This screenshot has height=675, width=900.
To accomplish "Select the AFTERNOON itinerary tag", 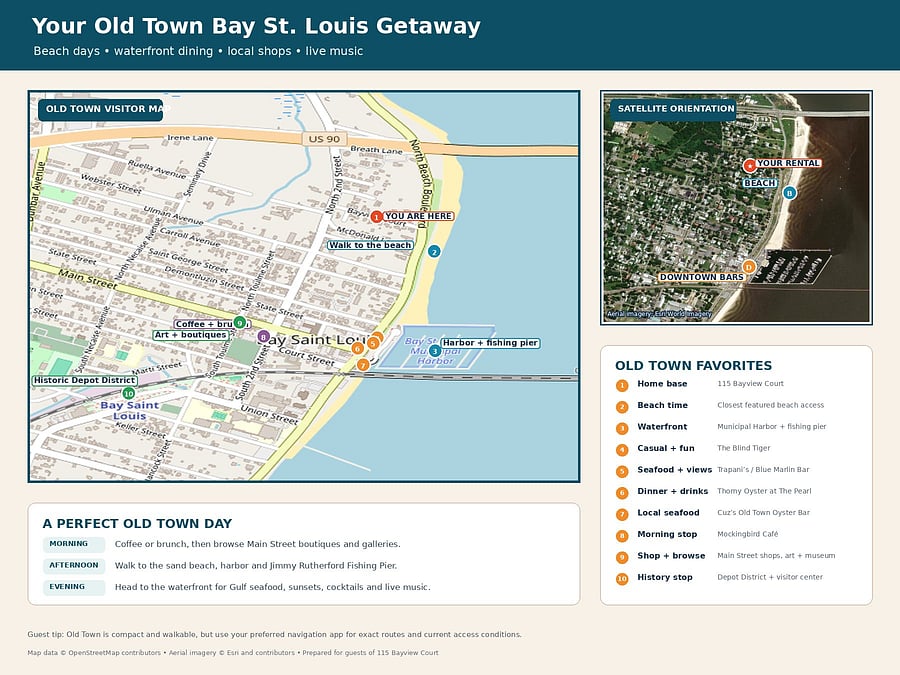I will (73, 566).
